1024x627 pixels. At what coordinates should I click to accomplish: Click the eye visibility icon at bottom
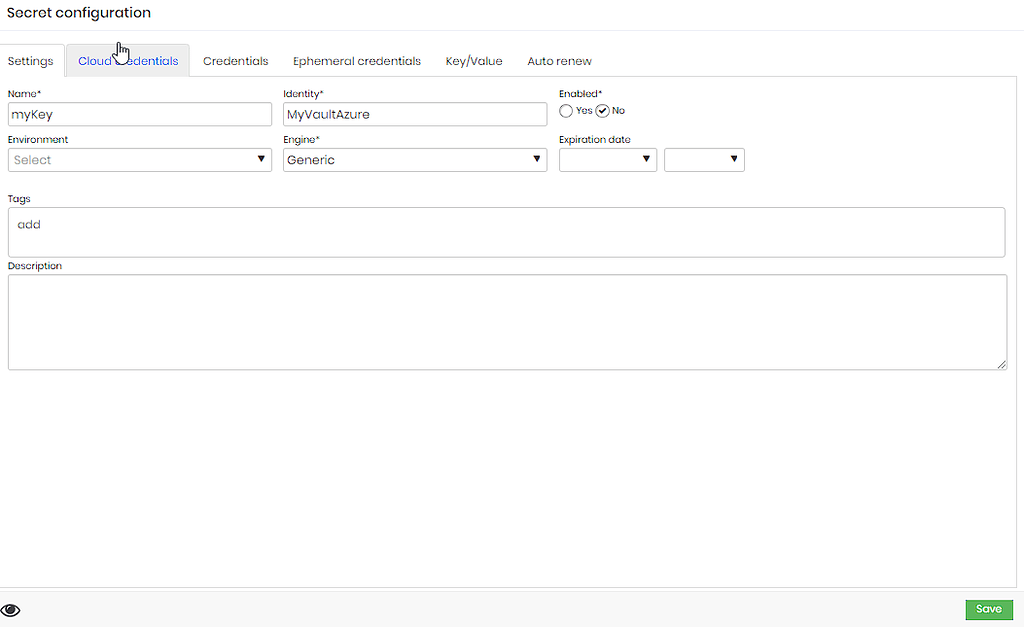[10, 610]
